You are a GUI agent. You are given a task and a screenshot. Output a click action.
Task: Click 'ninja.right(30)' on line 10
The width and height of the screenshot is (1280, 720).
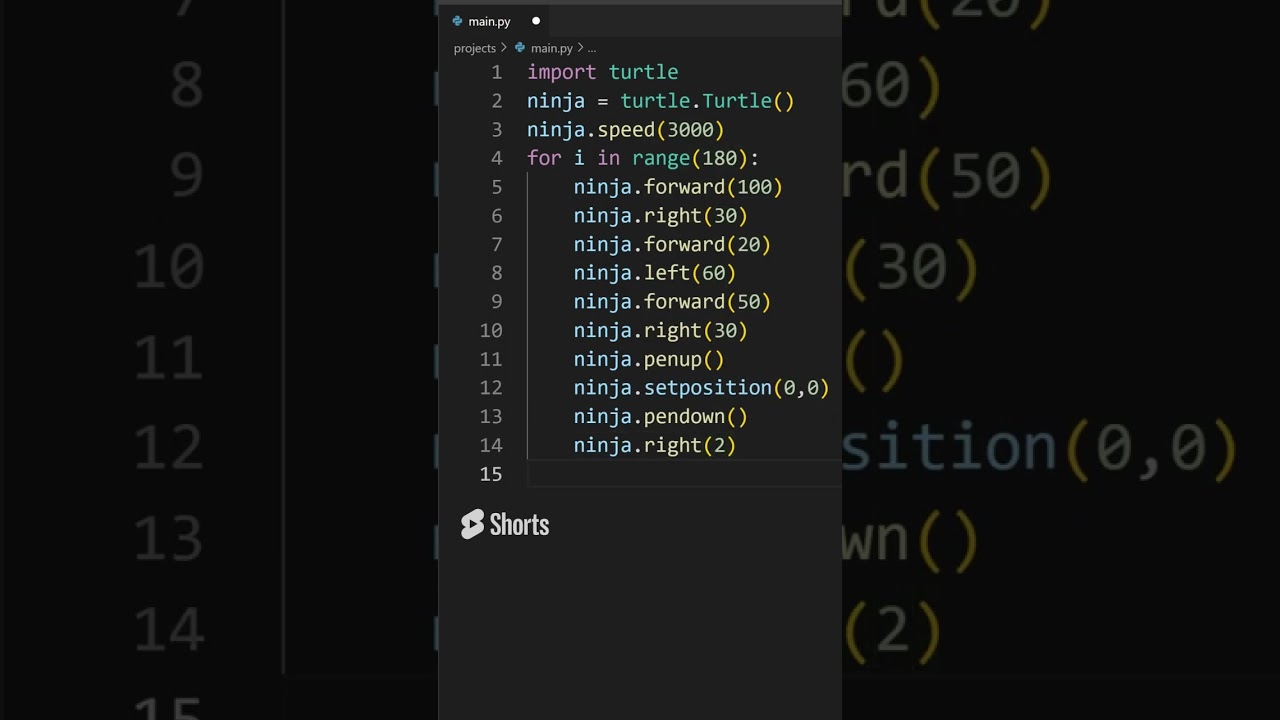tap(660, 331)
